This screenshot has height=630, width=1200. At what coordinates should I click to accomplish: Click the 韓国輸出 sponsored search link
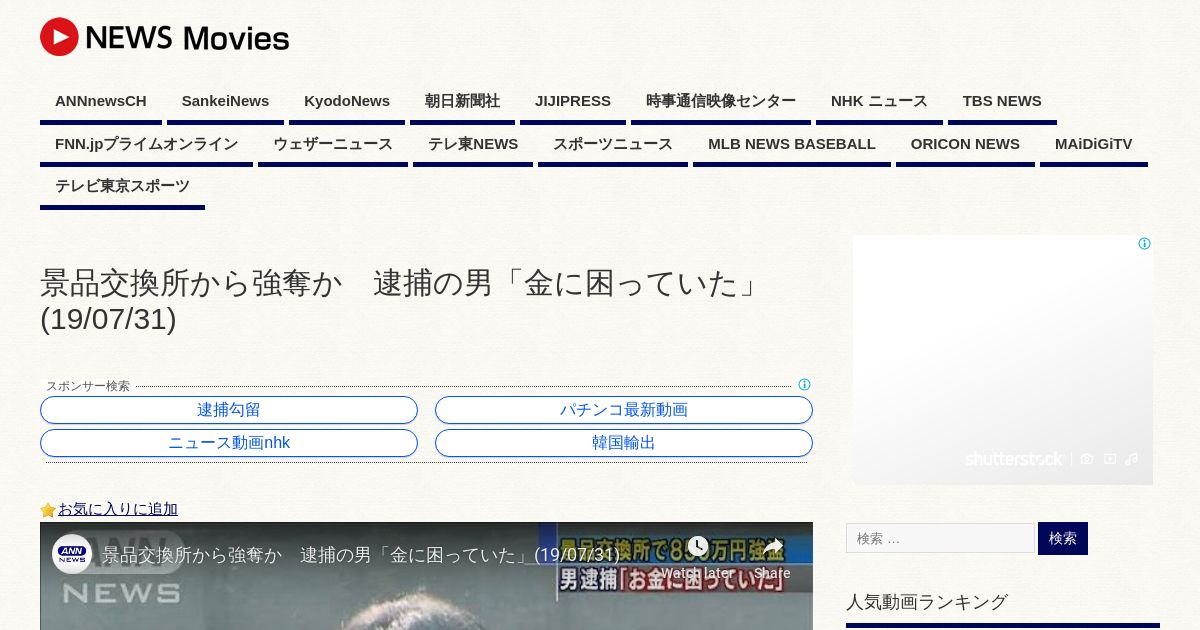click(624, 443)
